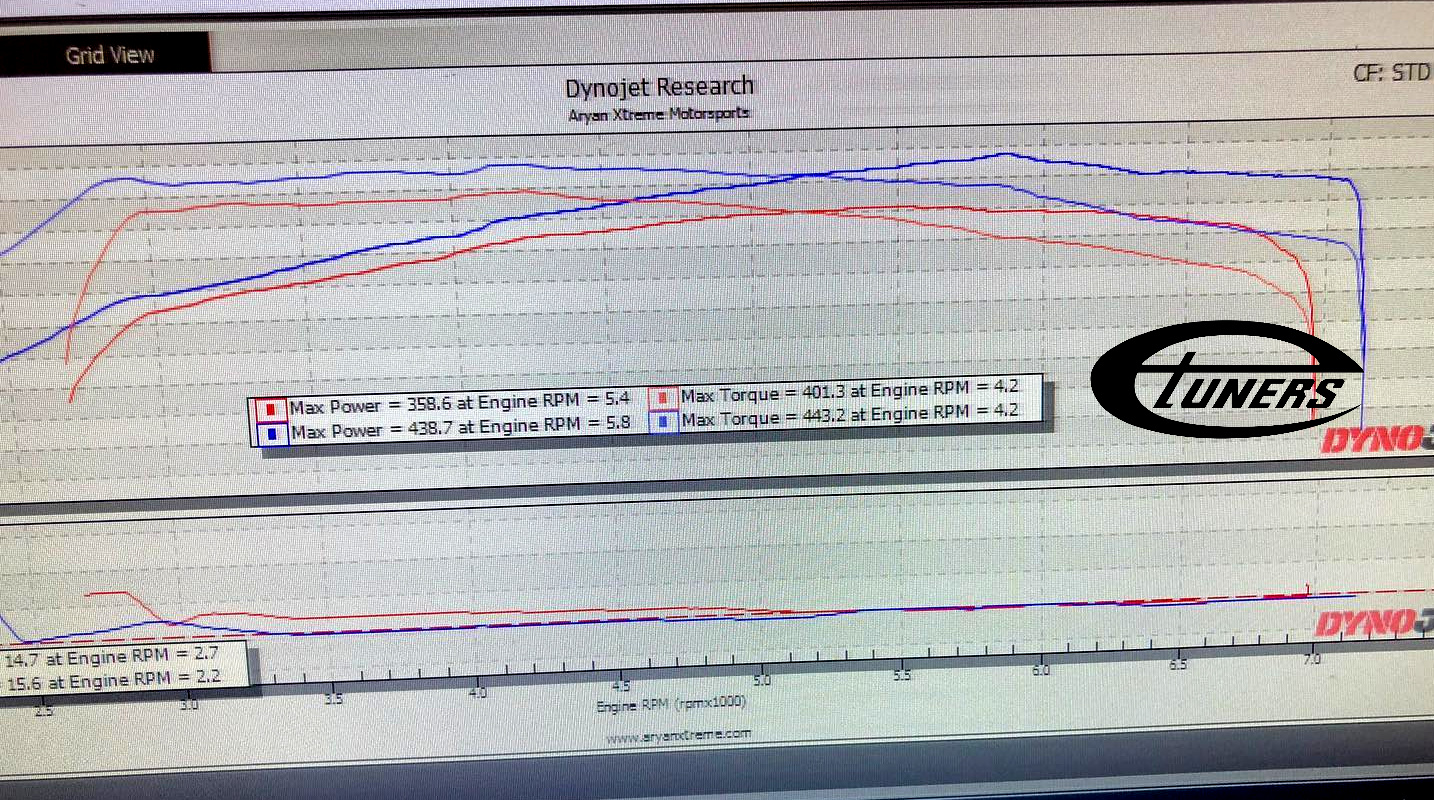Image resolution: width=1434 pixels, height=800 pixels.
Task: Click the 4.0 mark on the RPM axis
Action: tap(477, 692)
